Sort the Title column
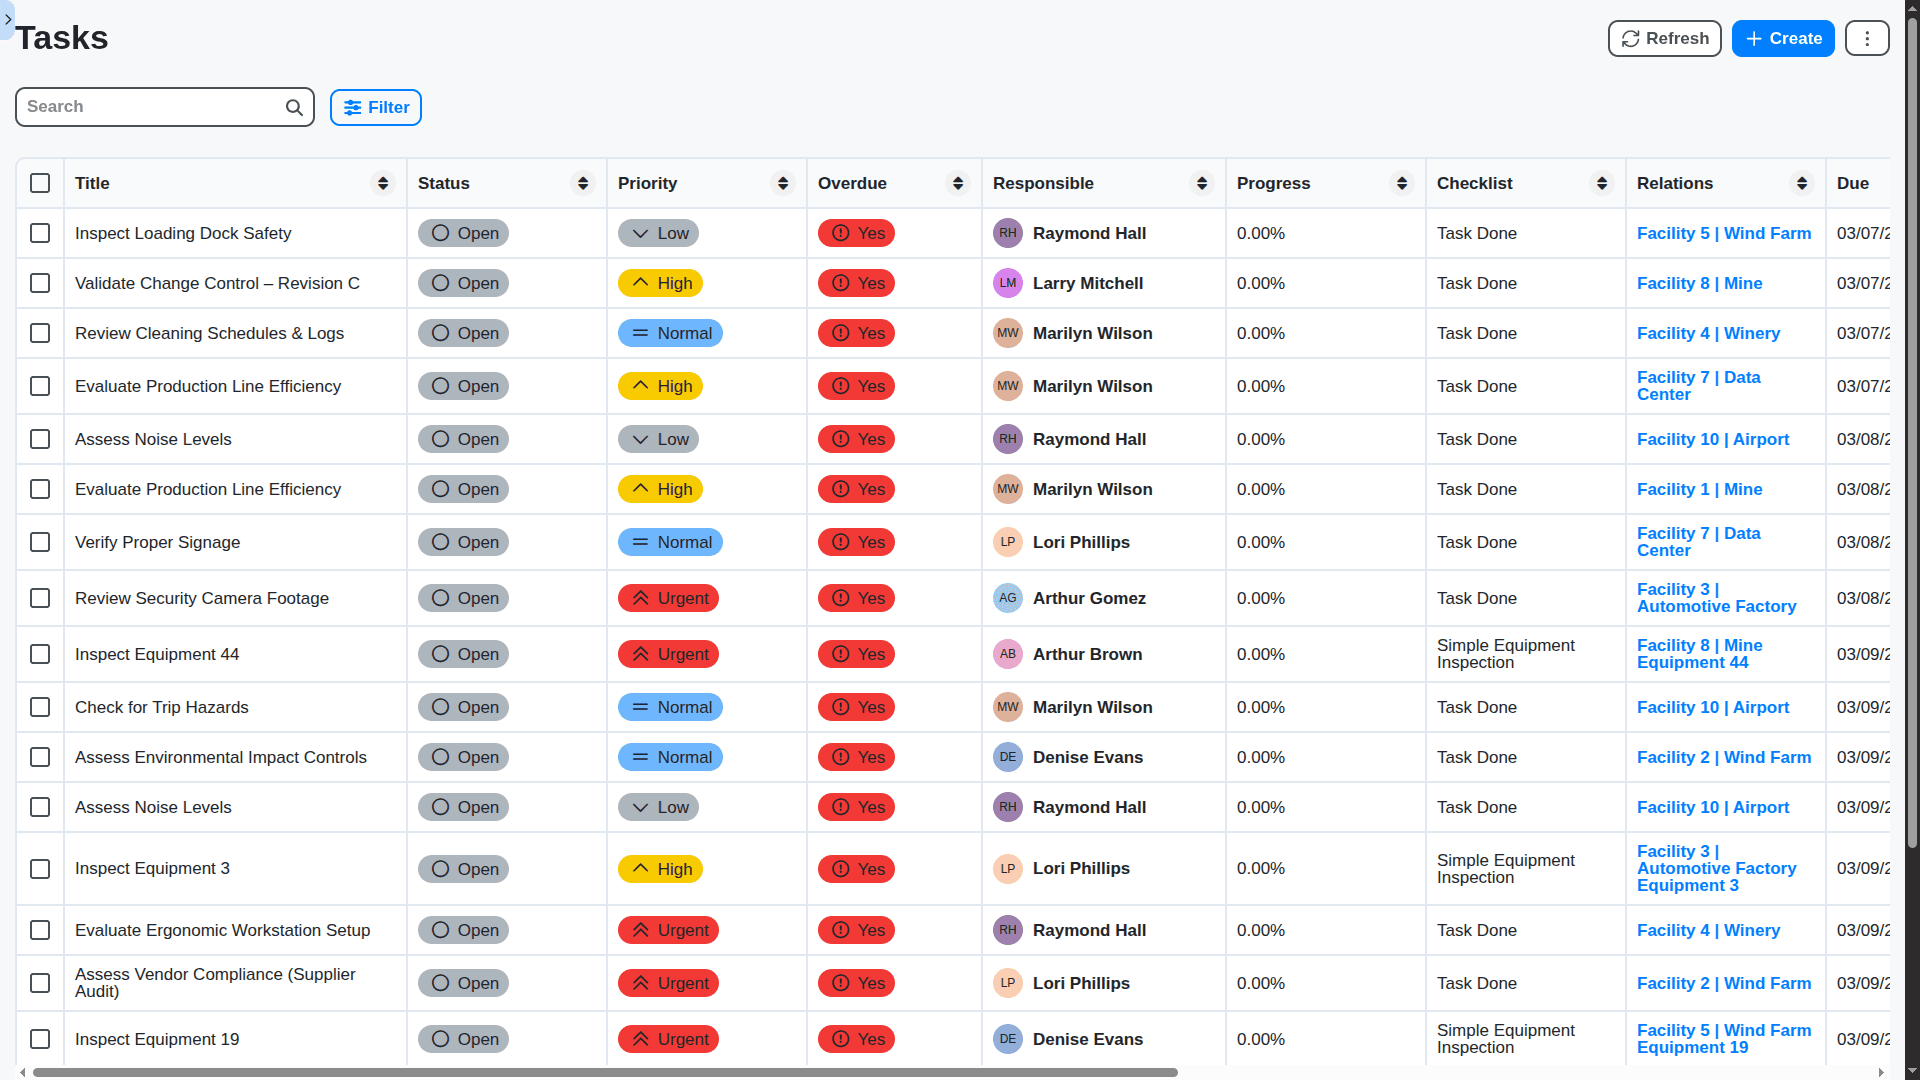Image resolution: width=1920 pixels, height=1080 pixels. click(383, 183)
